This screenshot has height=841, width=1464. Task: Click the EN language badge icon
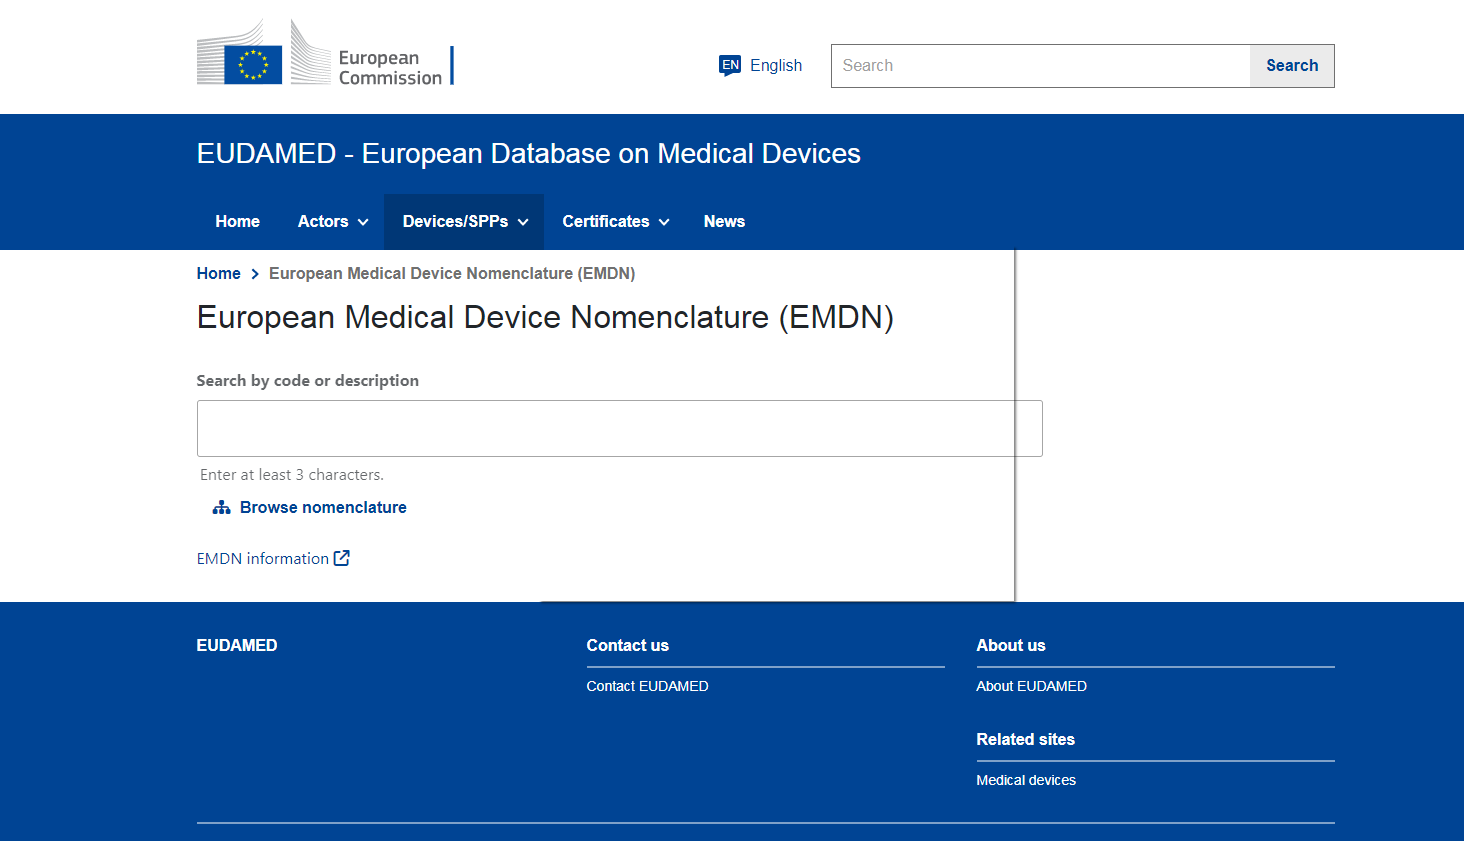tap(730, 65)
